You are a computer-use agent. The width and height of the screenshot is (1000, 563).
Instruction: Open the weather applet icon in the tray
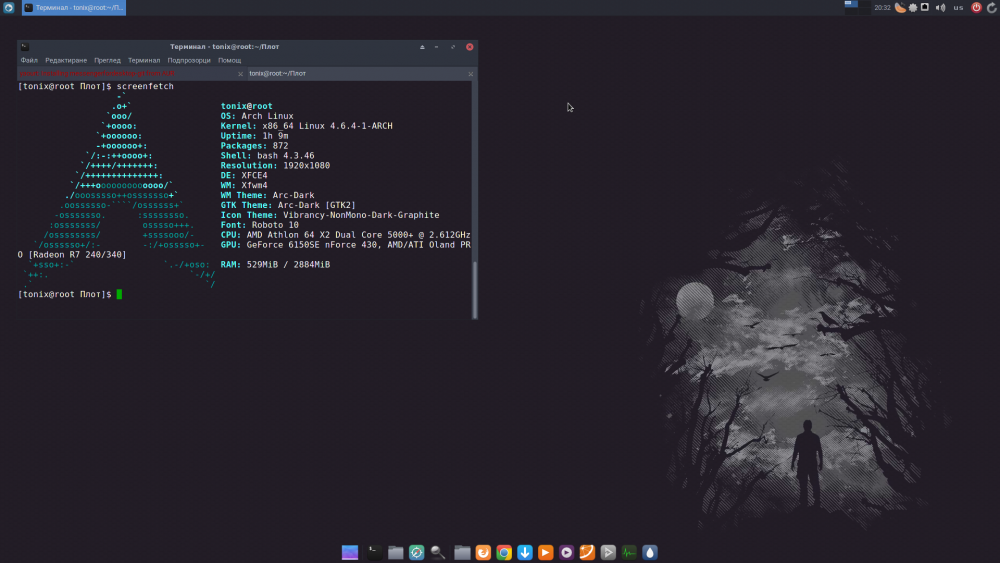point(900,8)
